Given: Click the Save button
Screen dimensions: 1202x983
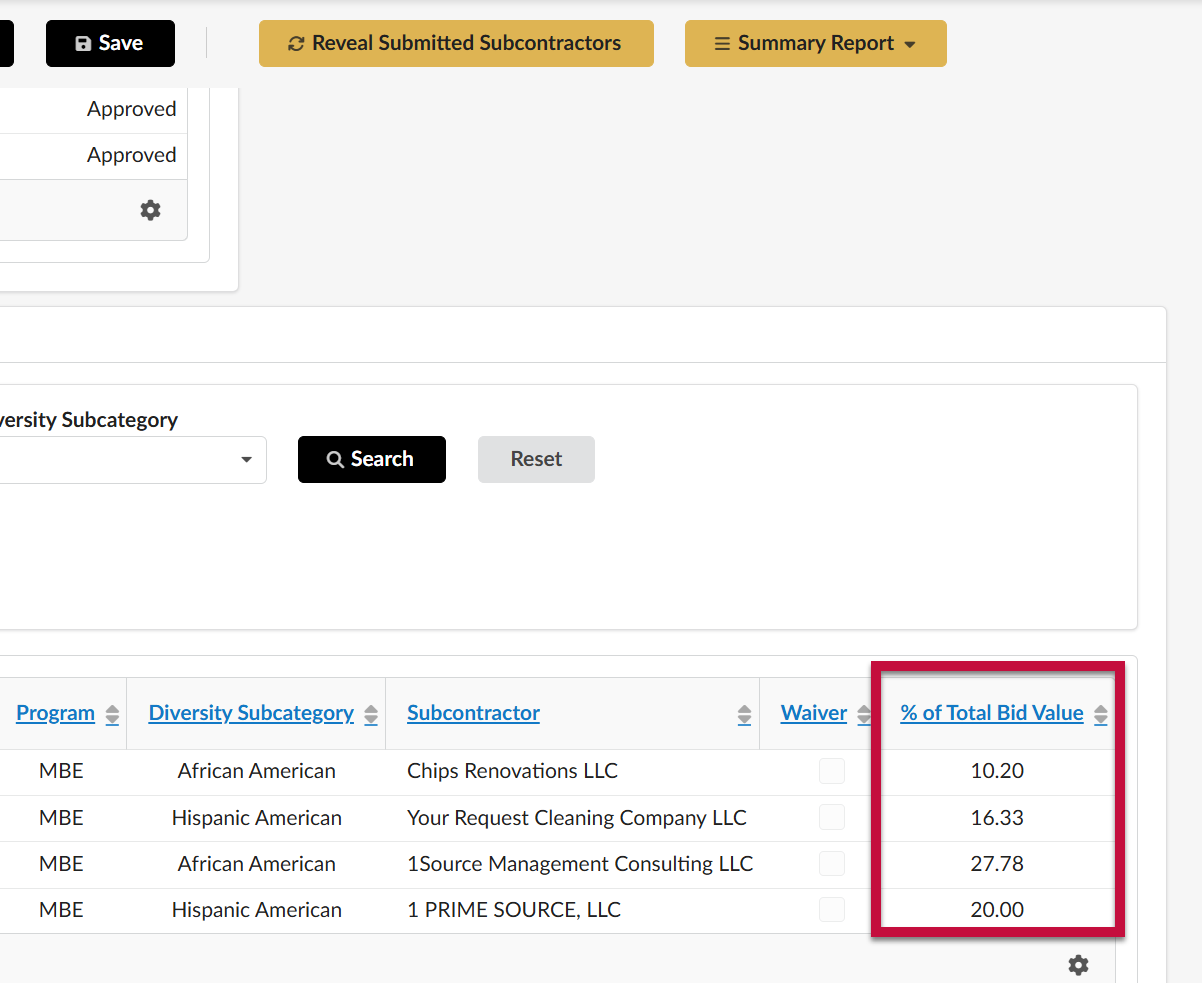Looking at the screenshot, I should [110, 43].
